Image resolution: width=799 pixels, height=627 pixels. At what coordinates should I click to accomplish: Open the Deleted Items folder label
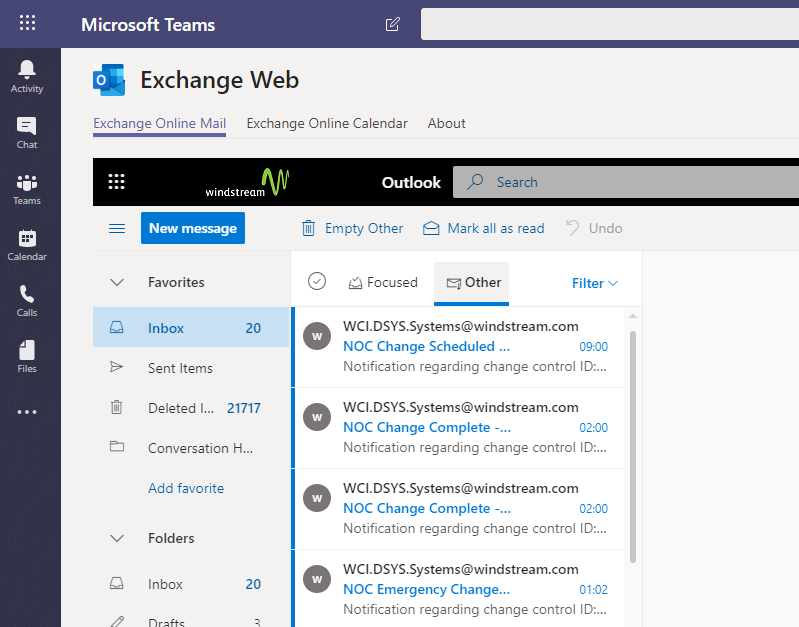point(181,408)
